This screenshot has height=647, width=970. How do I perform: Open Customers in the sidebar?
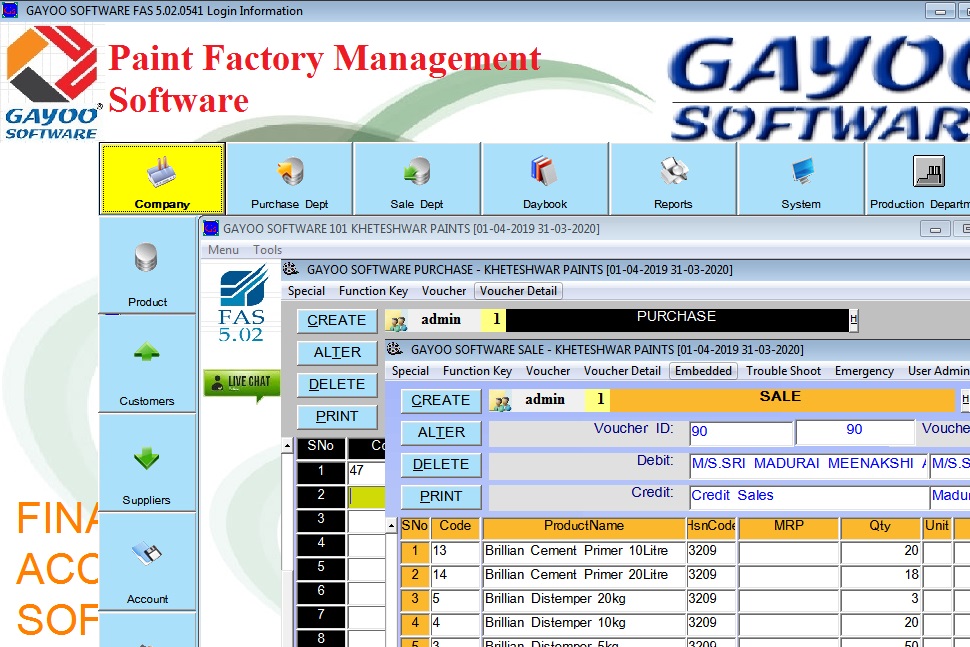[x=147, y=364]
